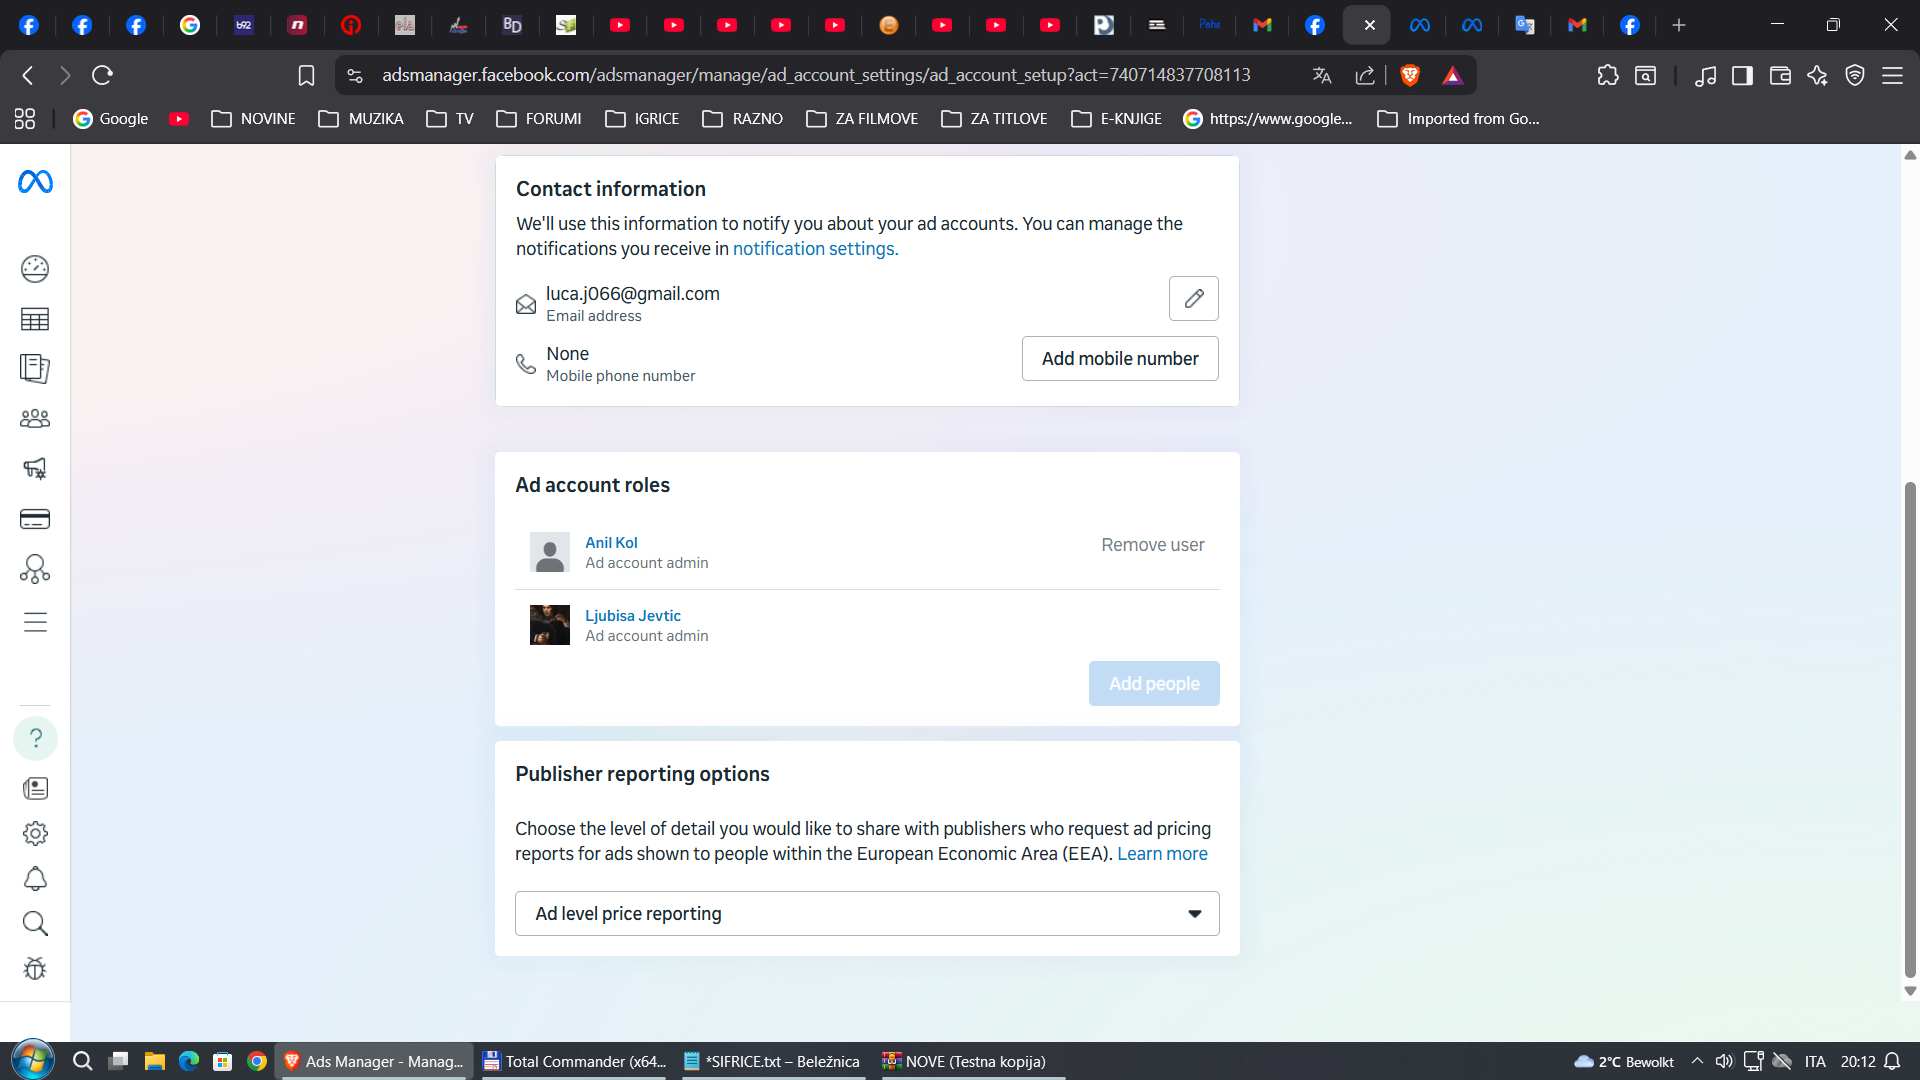Switch to the Total Commander taskbar item
This screenshot has width=1920, height=1080.
[x=575, y=1062]
